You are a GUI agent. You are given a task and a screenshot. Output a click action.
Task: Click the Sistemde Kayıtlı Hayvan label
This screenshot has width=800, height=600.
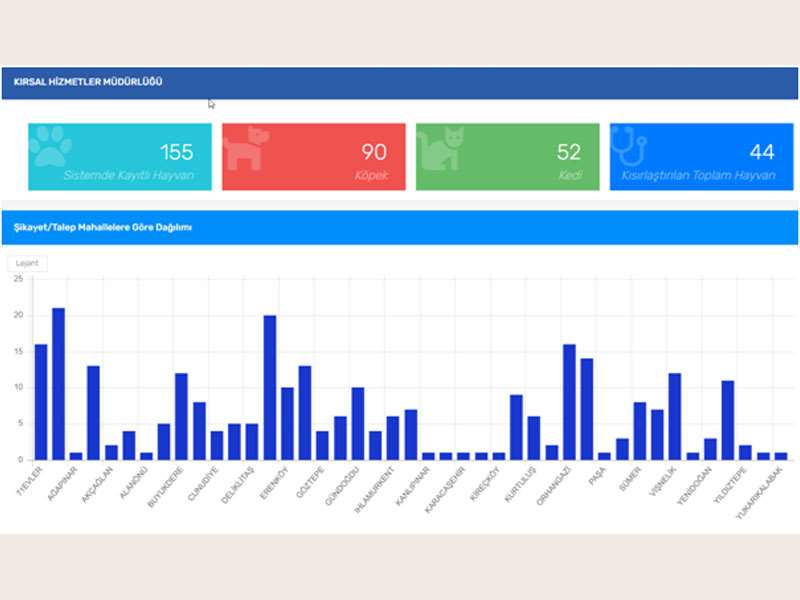(x=129, y=176)
